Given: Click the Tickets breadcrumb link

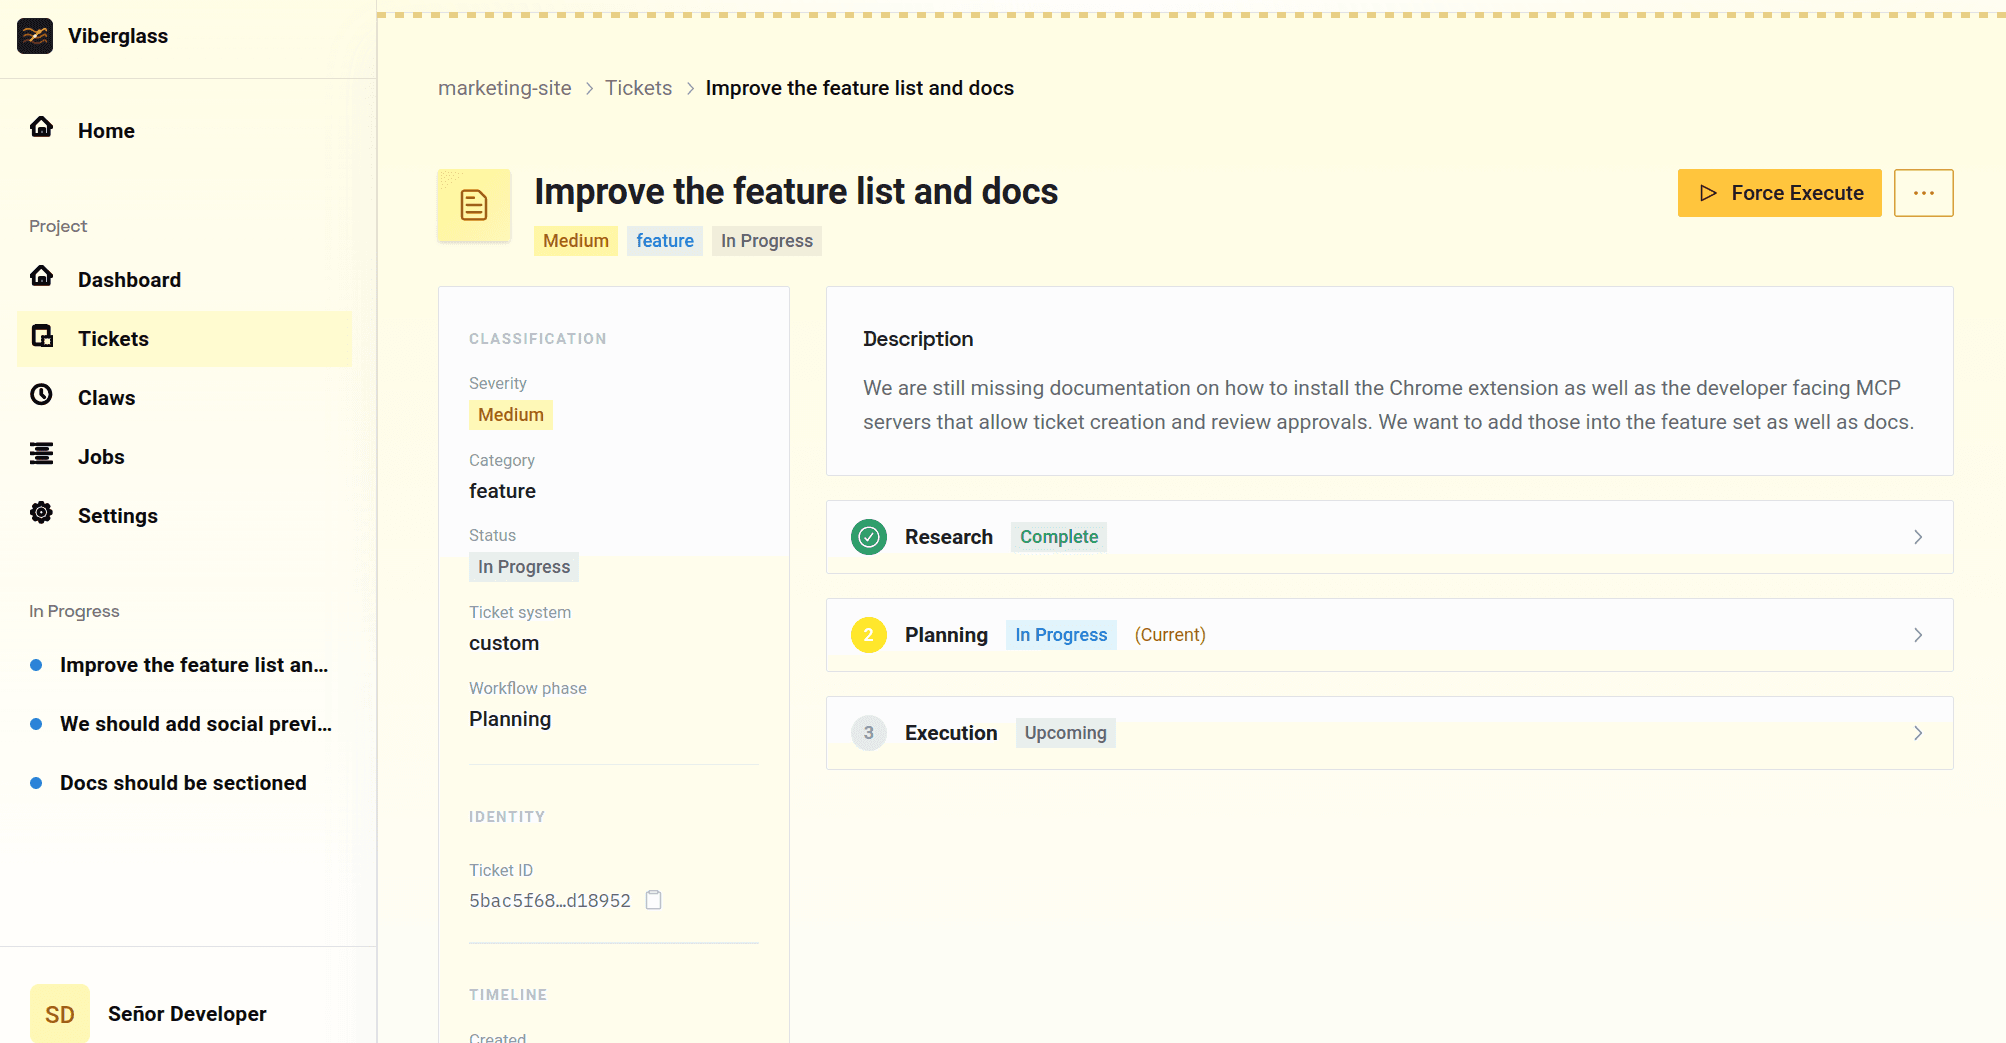Looking at the screenshot, I should point(638,88).
